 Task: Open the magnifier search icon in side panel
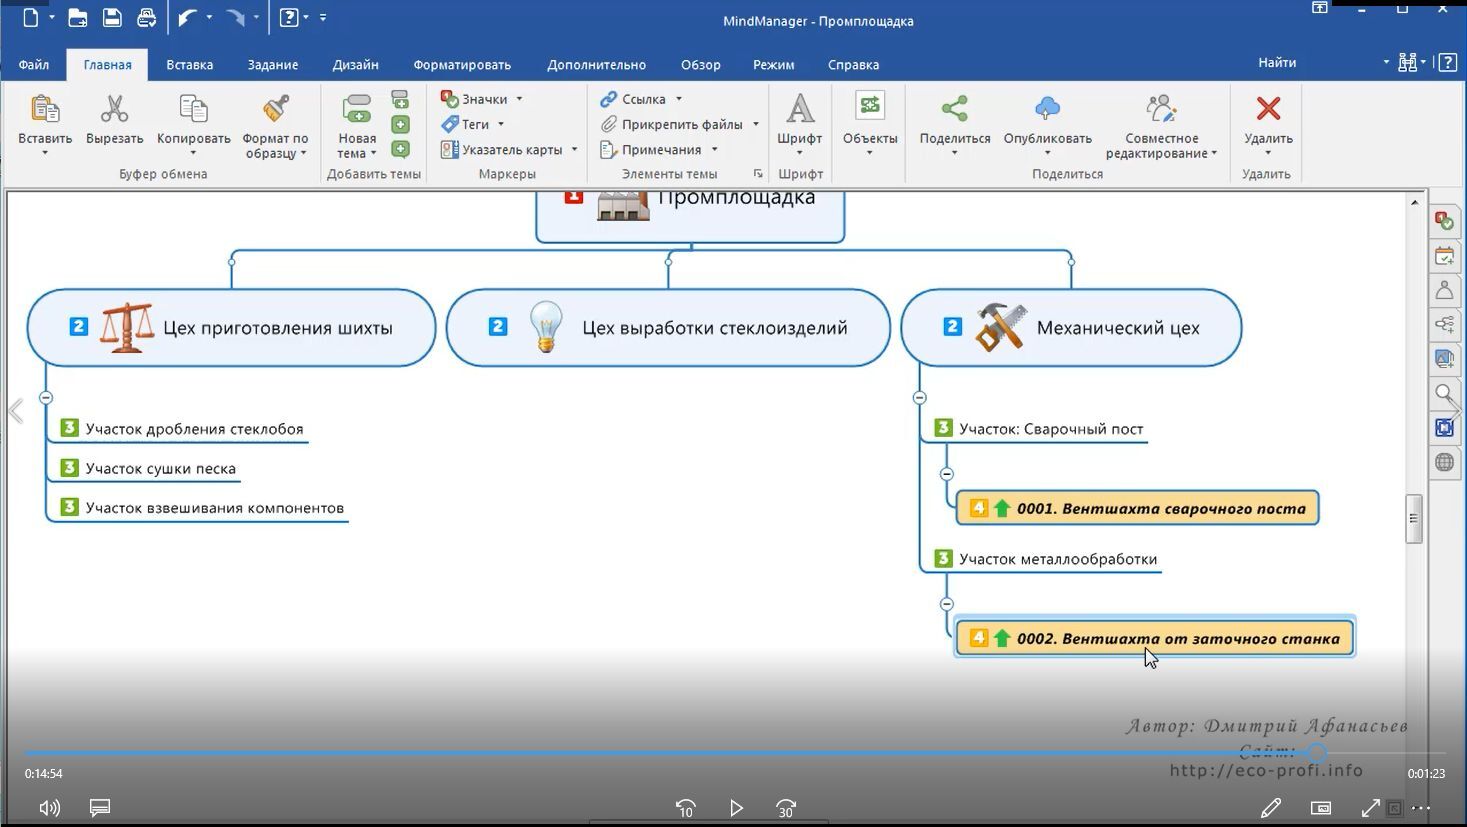(1444, 393)
